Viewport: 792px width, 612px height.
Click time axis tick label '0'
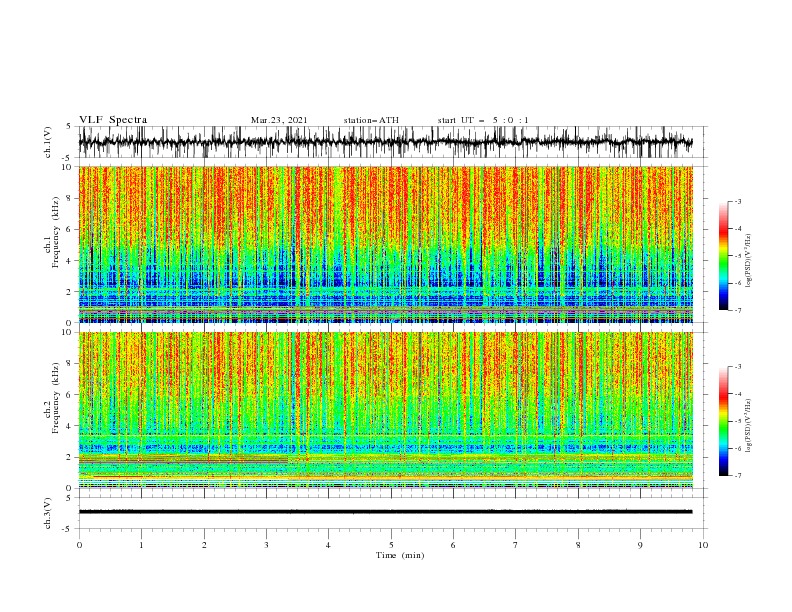click(x=79, y=545)
